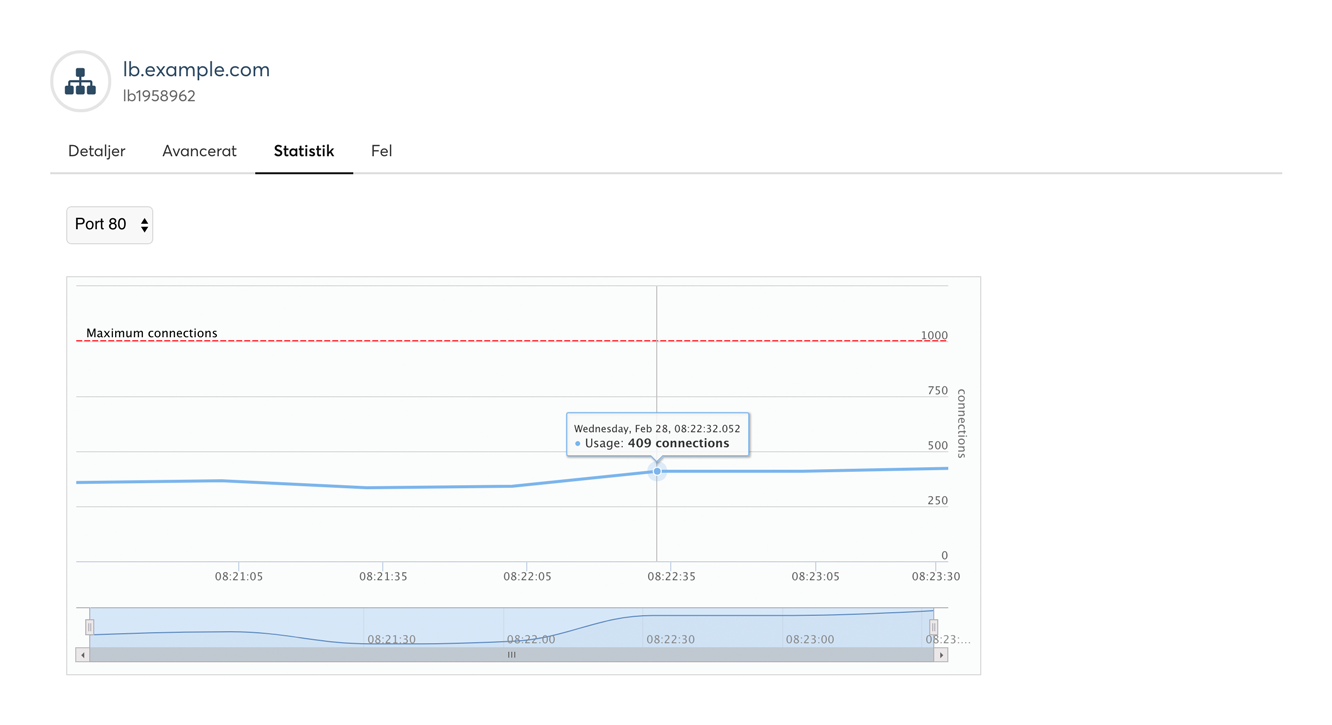The width and height of the screenshot is (1332, 725).
Task: Open the Fel tab
Action: (381, 151)
